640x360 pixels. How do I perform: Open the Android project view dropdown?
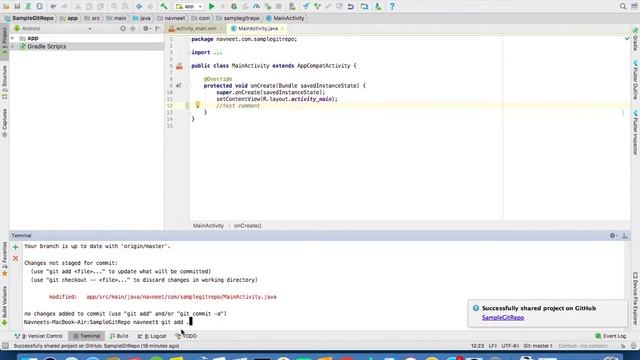click(x=53, y=29)
